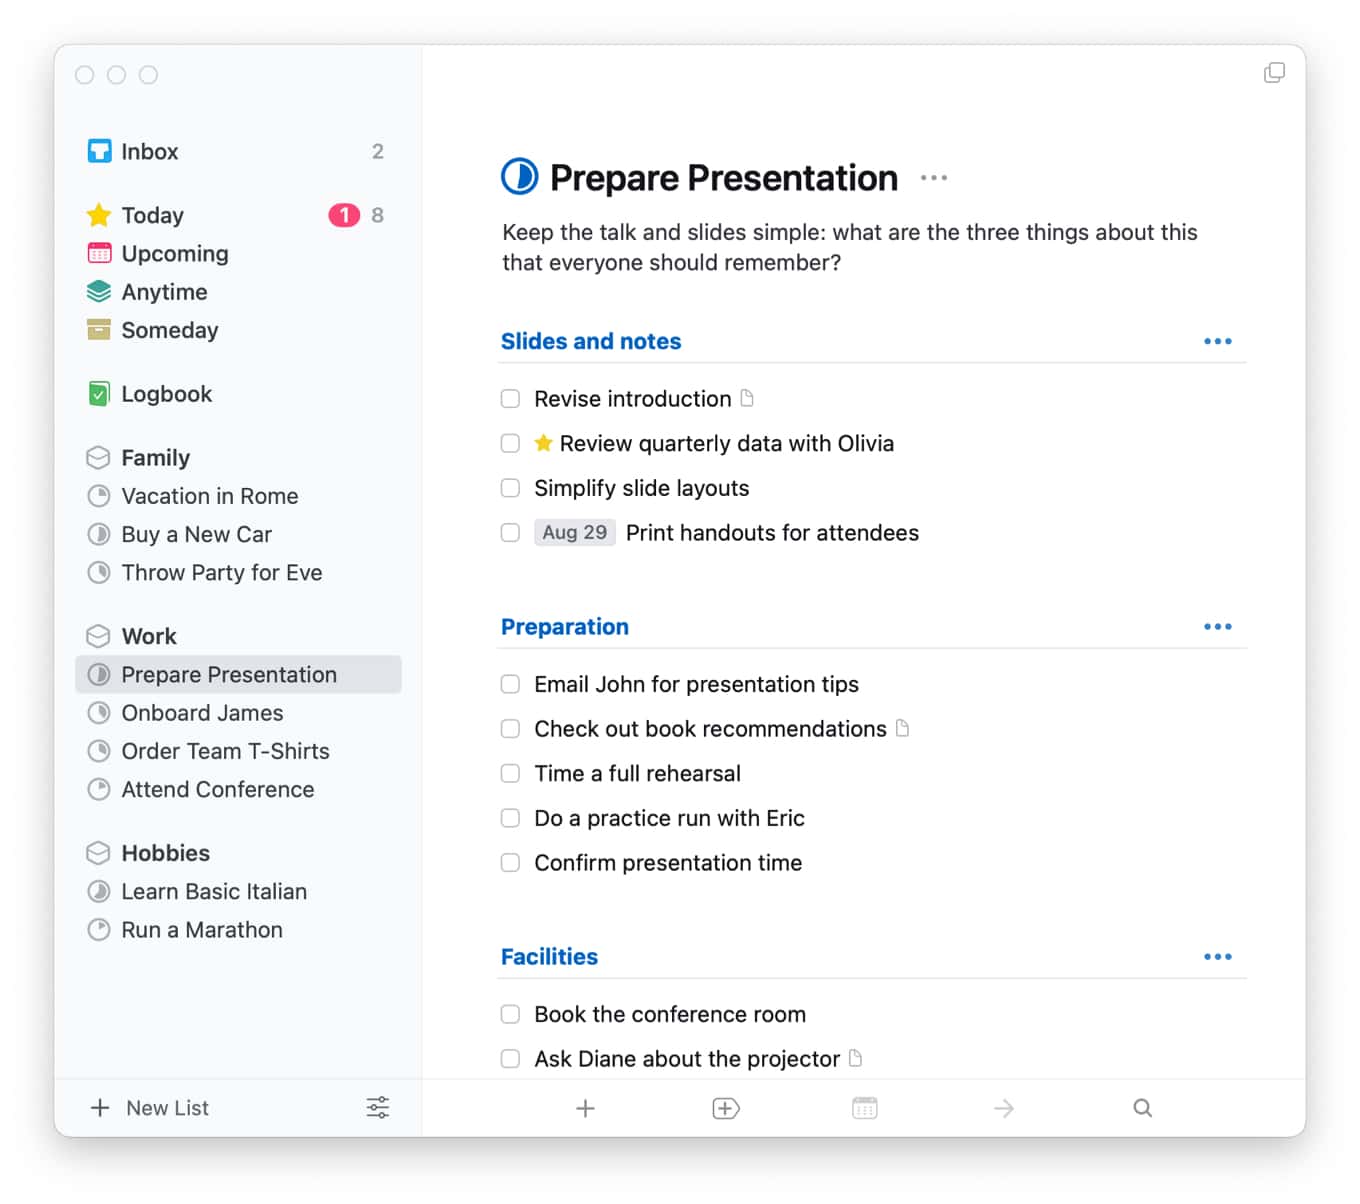Click the Prepare Presentation title
Screen dimensions: 1360x1204
click(x=724, y=178)
